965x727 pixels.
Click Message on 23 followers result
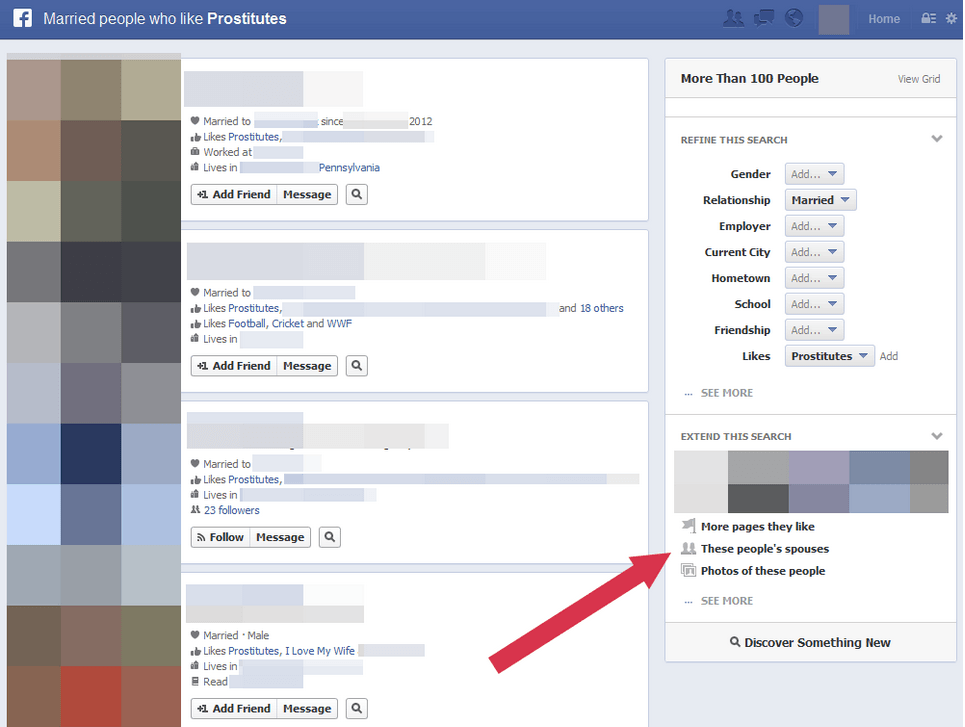(280, 537)
